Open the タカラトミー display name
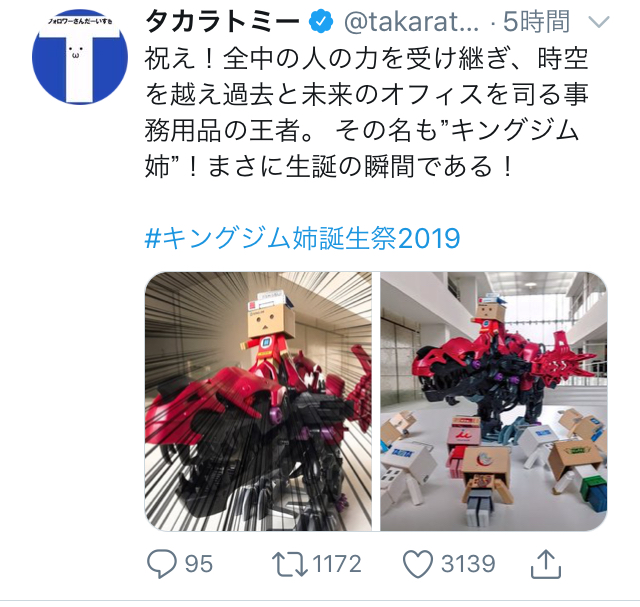This screenshot has width=640, height=607. coord(223,22)
